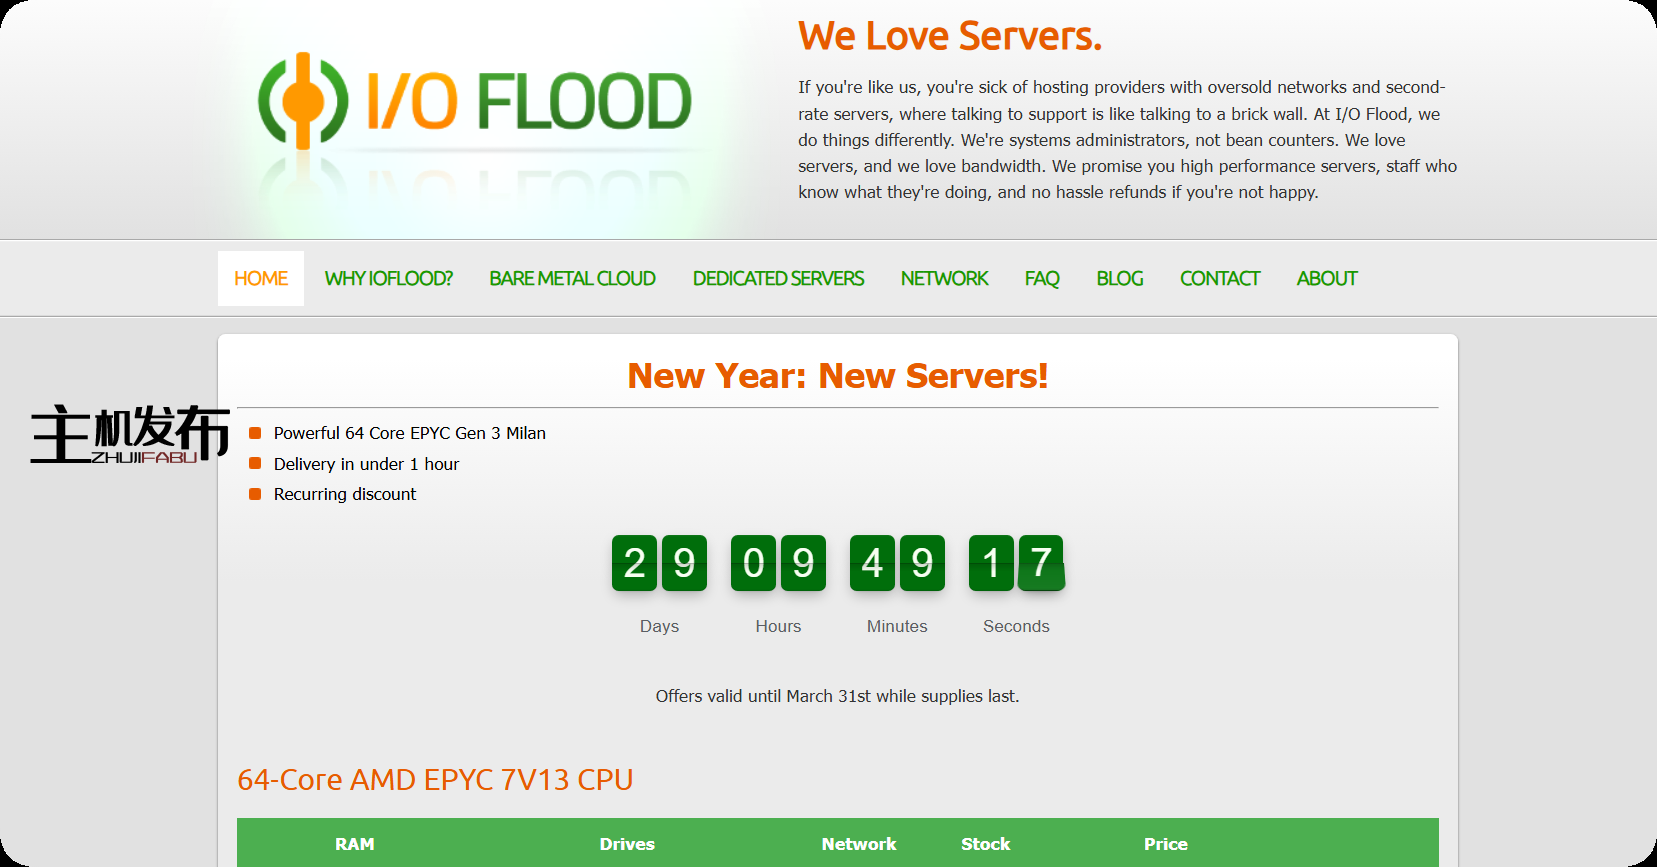Click the "New Year: New Servers!" heading
Viewport: 1657px width, 867px height.
[x=837, y=376]
